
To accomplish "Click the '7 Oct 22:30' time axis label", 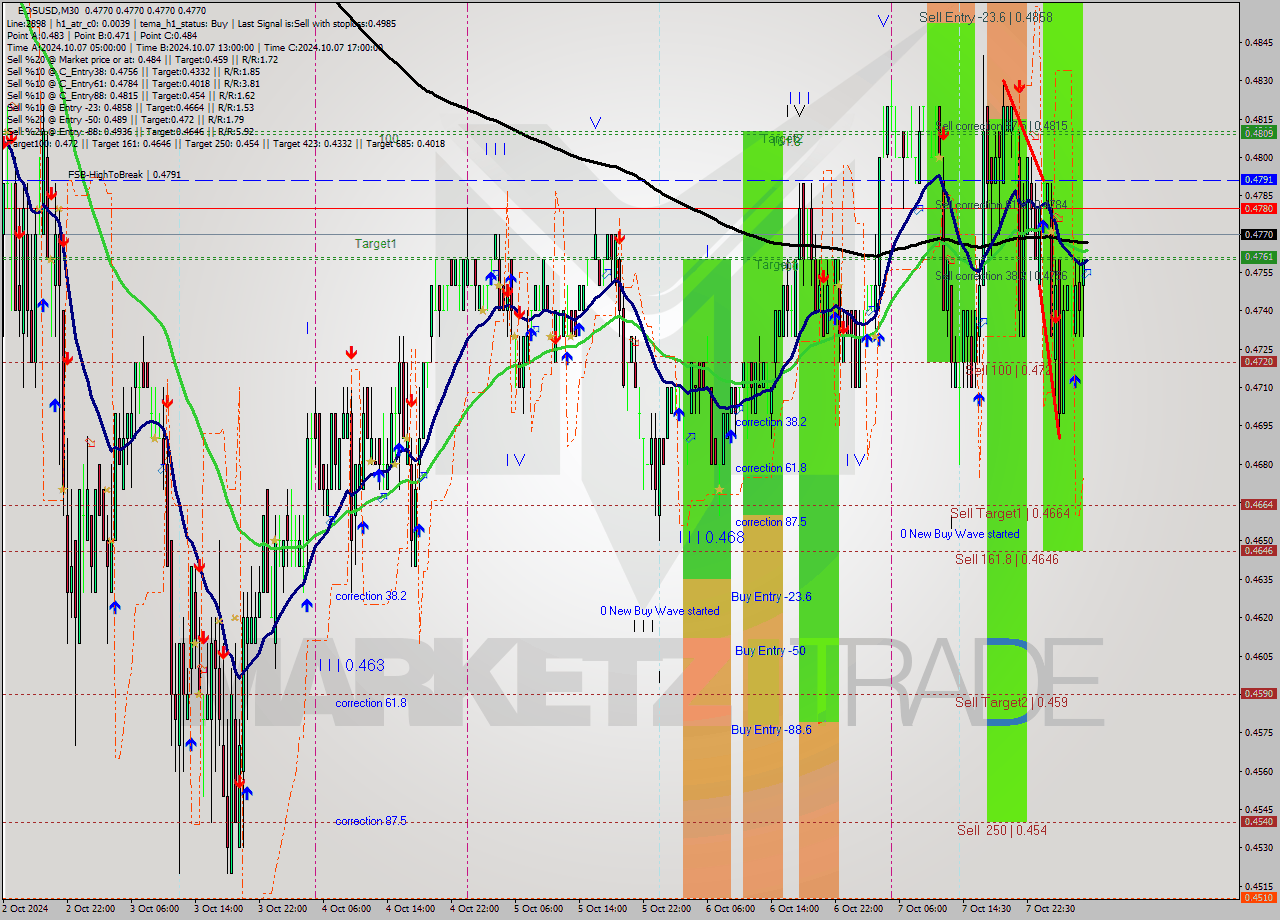I will [x=1050, y=909].
